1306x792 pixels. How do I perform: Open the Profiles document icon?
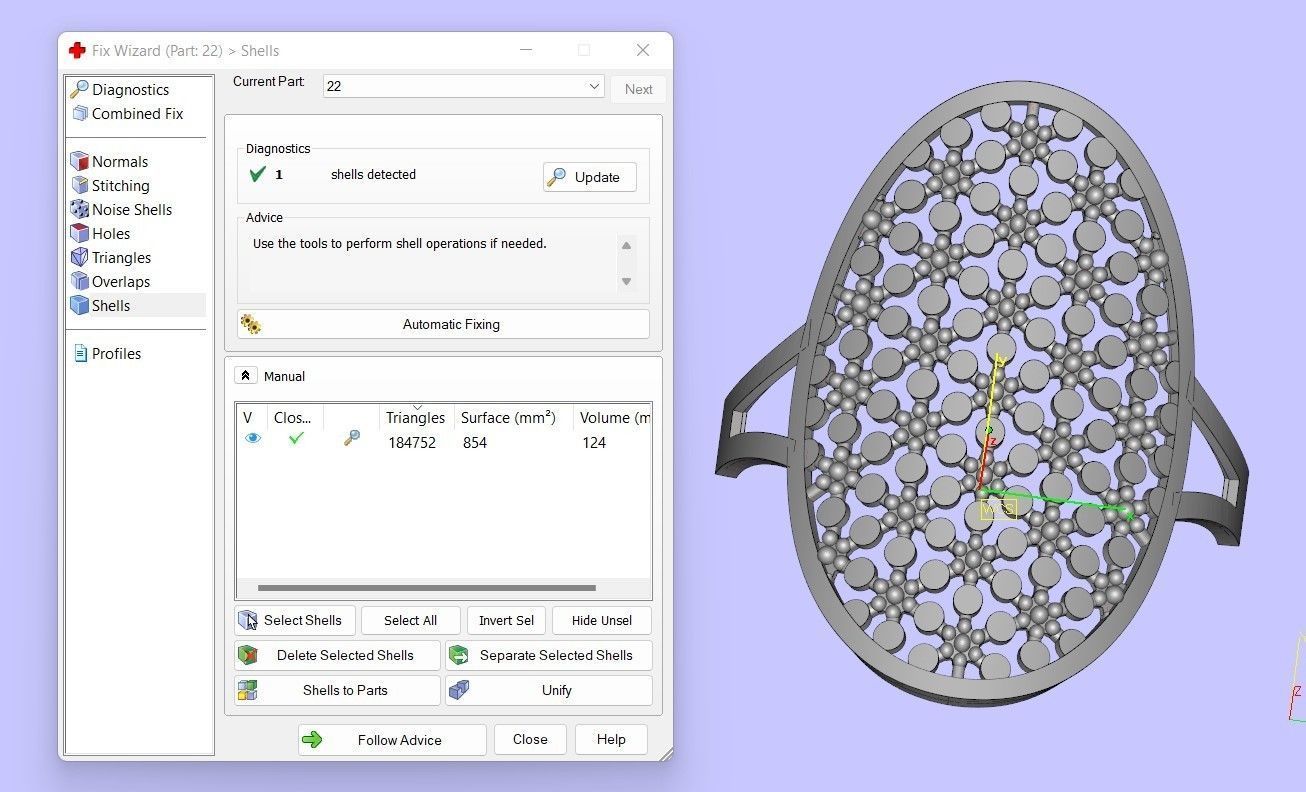click(x=80, y=354)
